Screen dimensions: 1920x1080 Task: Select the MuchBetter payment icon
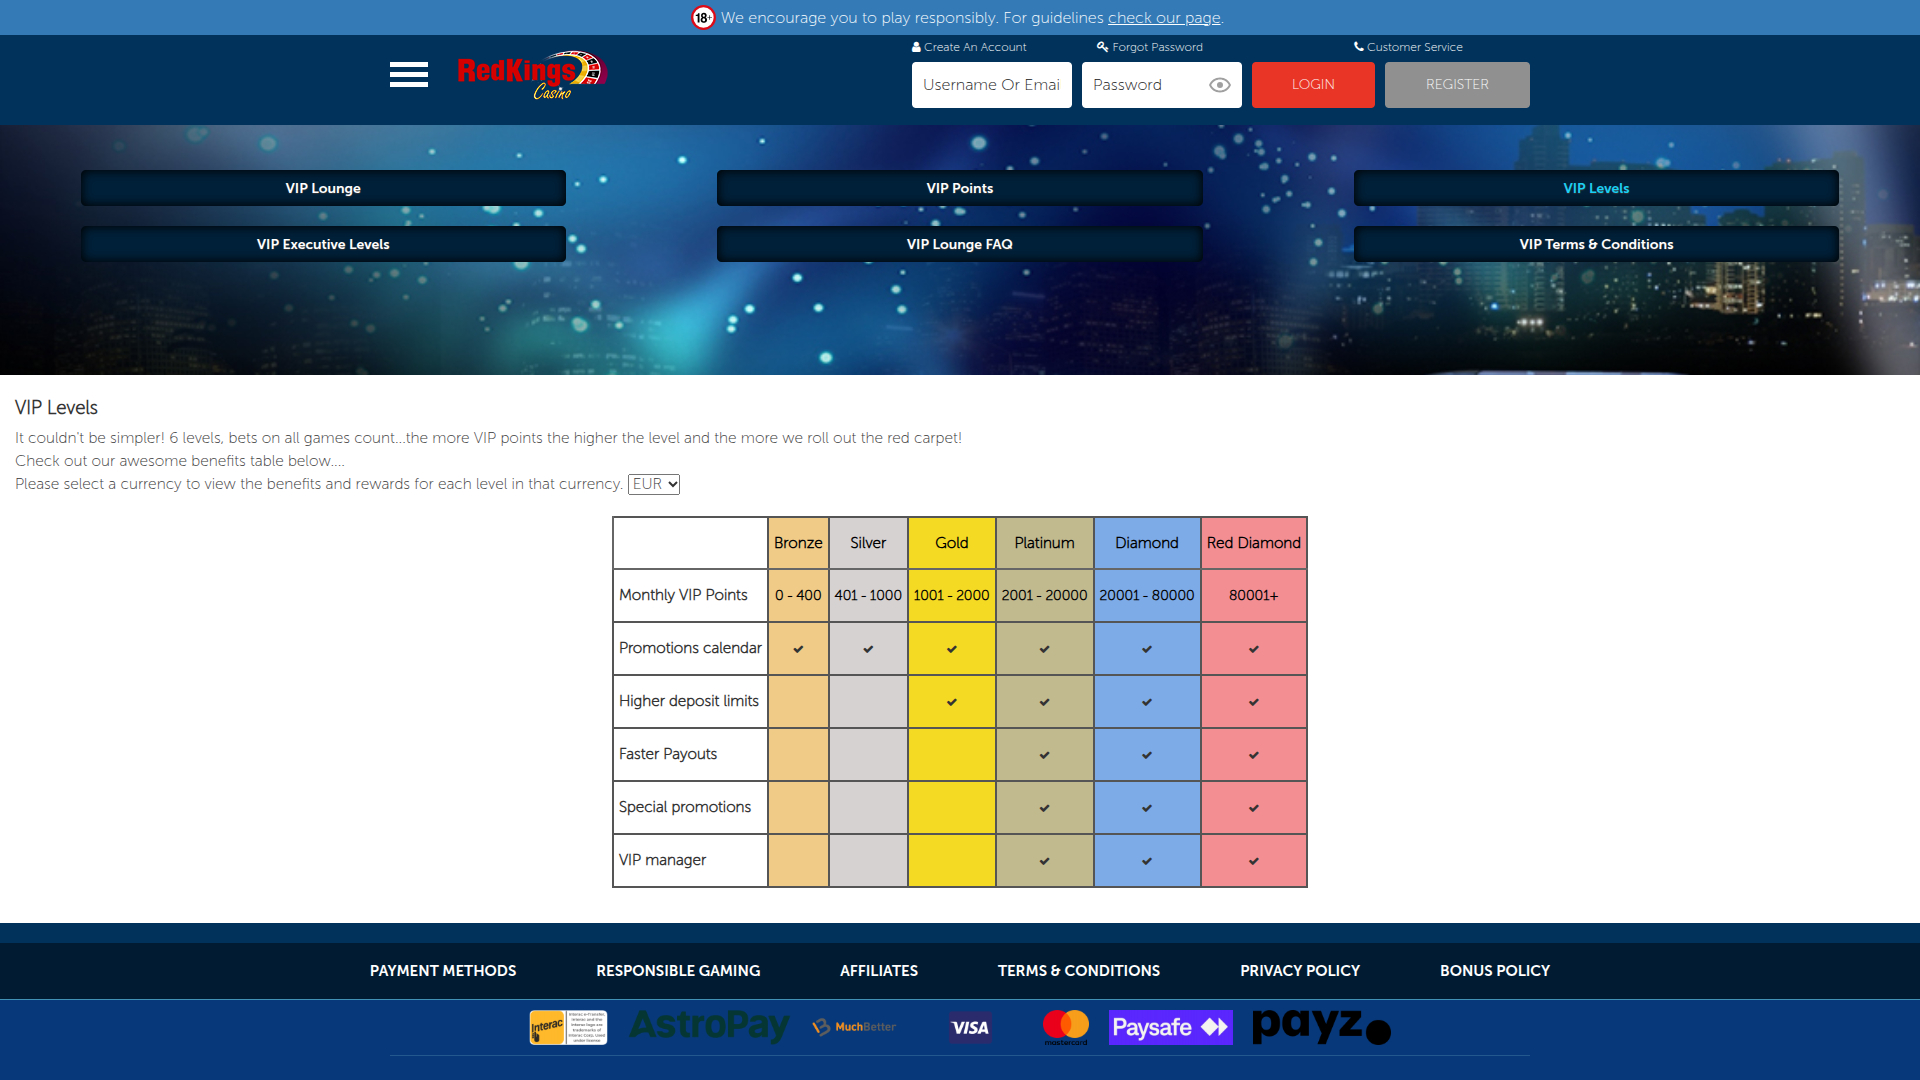pyautogui.click(x=852, y=1027)
